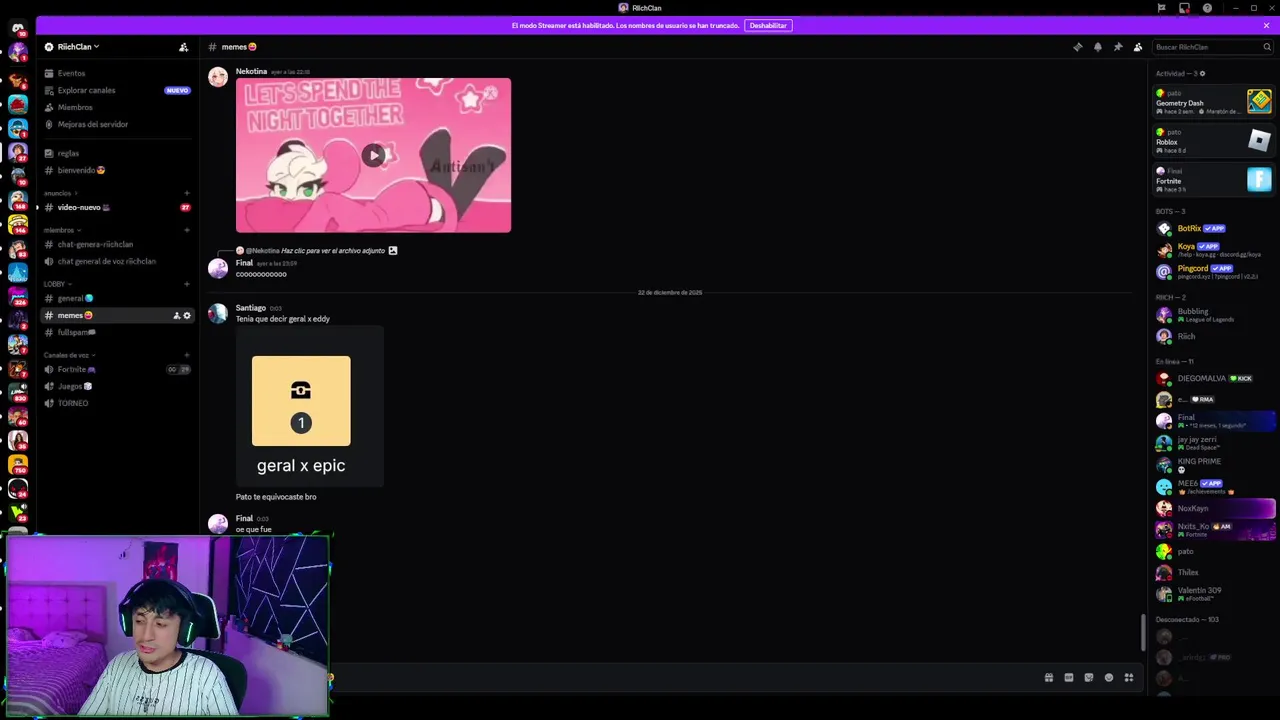Show pinned messages pin icon
The height and width of the screenshot is (720, 1280).
click(x=1117, y=47)
